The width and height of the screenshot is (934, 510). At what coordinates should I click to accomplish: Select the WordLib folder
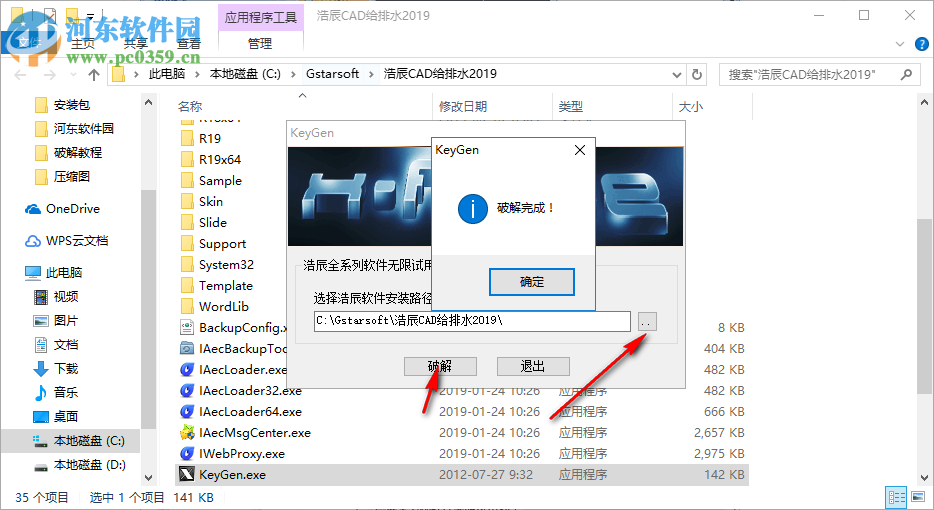pos(223,306)
